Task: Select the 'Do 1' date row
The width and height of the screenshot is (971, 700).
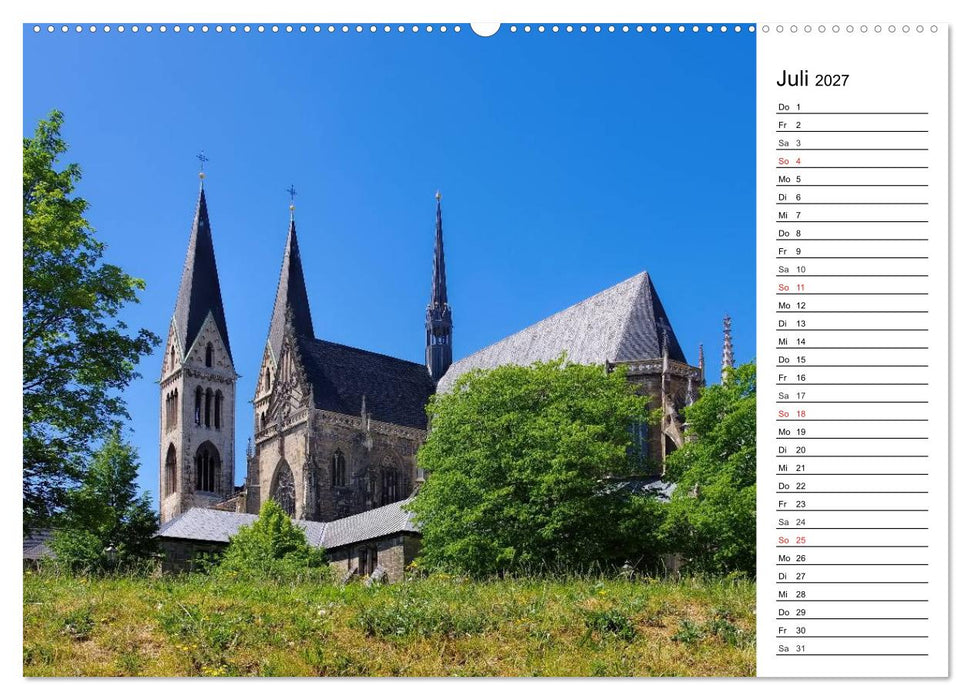Action: click(852, 107)
